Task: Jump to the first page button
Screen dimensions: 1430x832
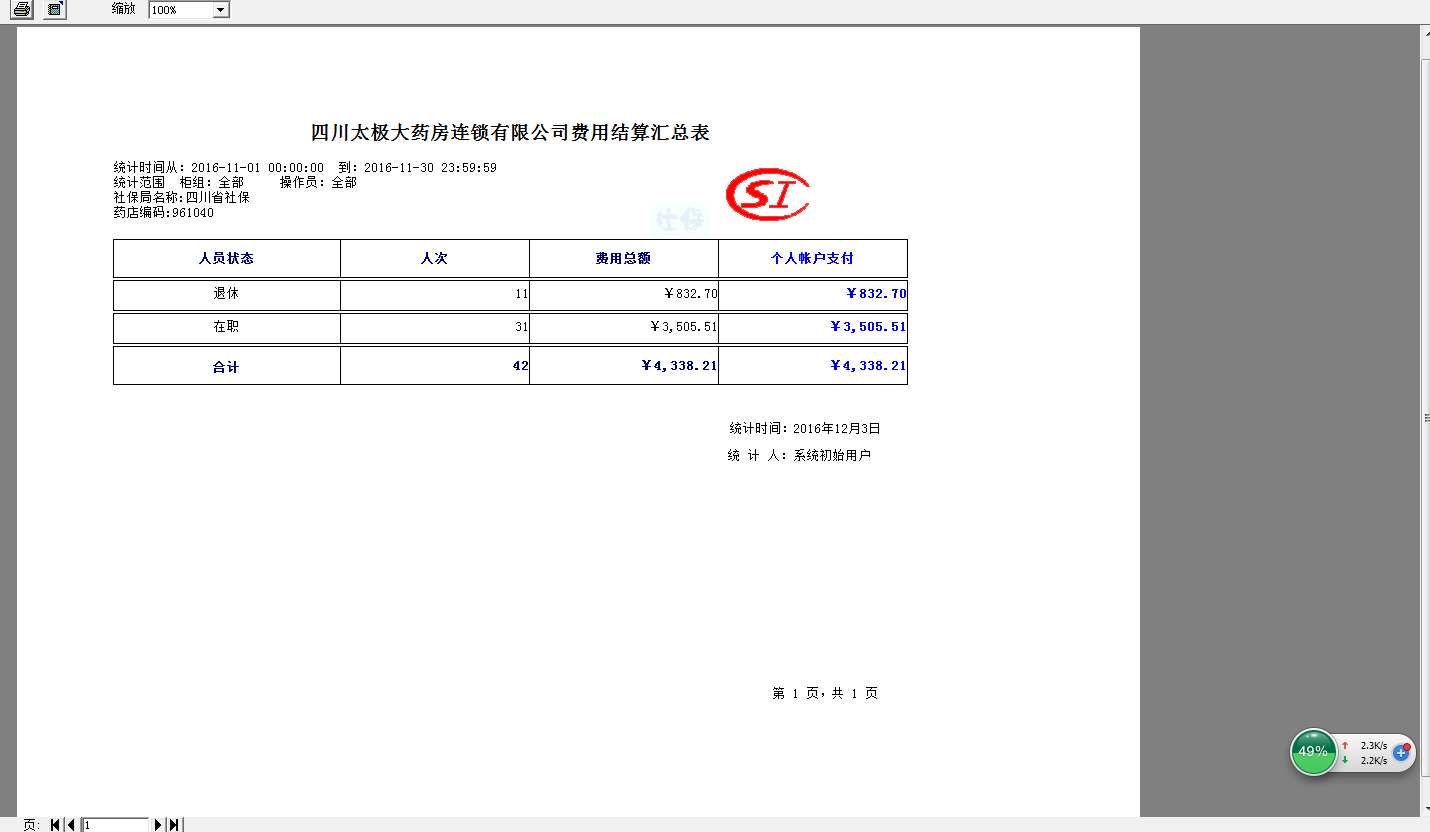Action: [56, 824]
